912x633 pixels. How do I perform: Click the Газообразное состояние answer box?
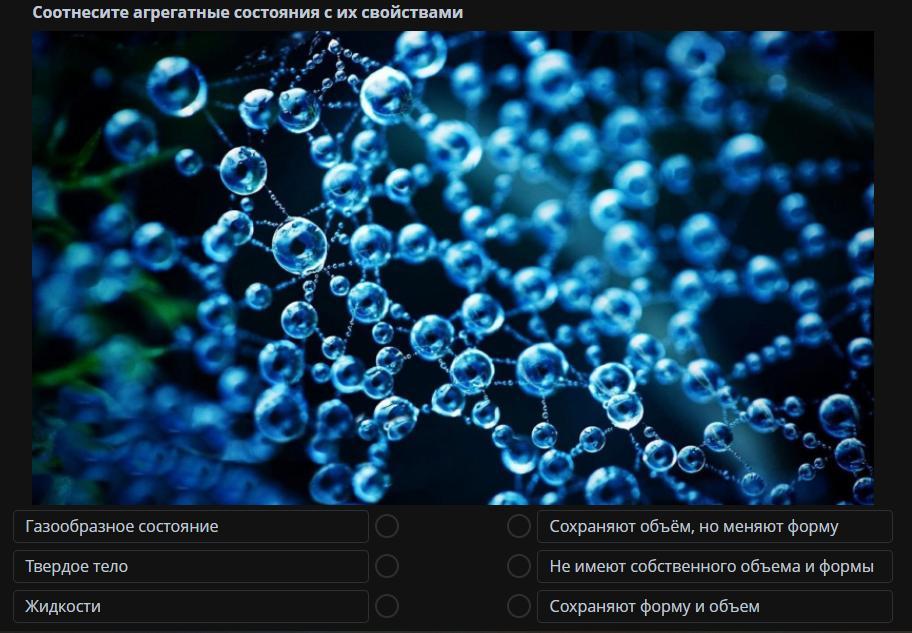click(x=191, y=527)
